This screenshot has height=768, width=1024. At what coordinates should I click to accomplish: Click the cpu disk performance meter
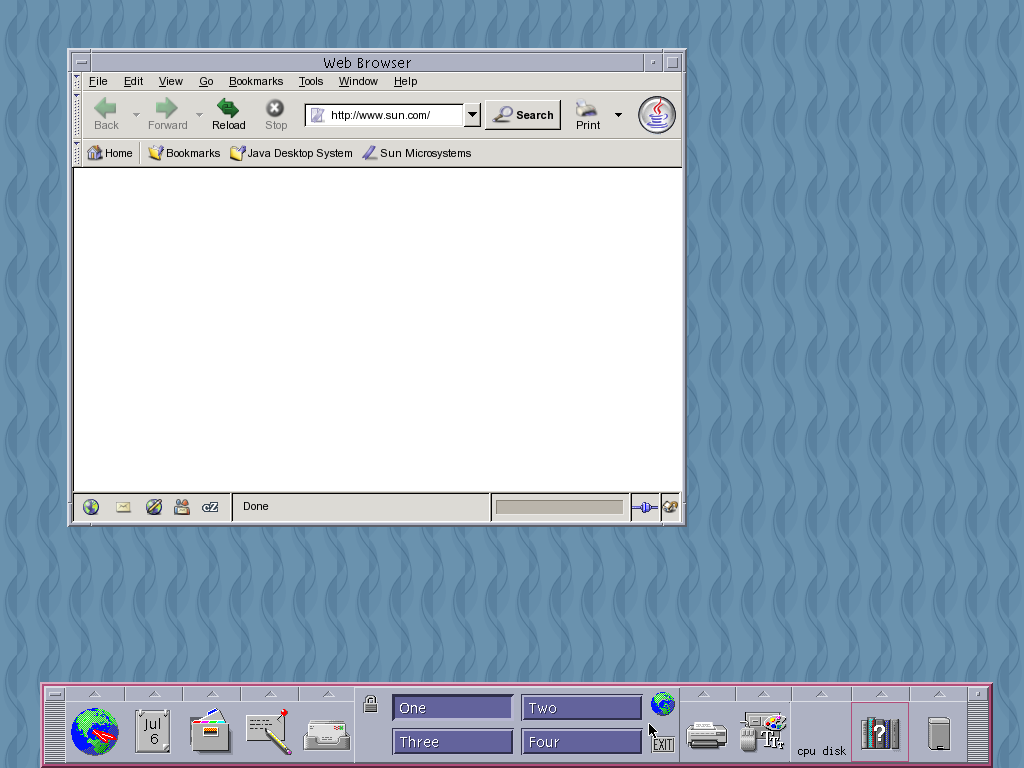(821, 733)
